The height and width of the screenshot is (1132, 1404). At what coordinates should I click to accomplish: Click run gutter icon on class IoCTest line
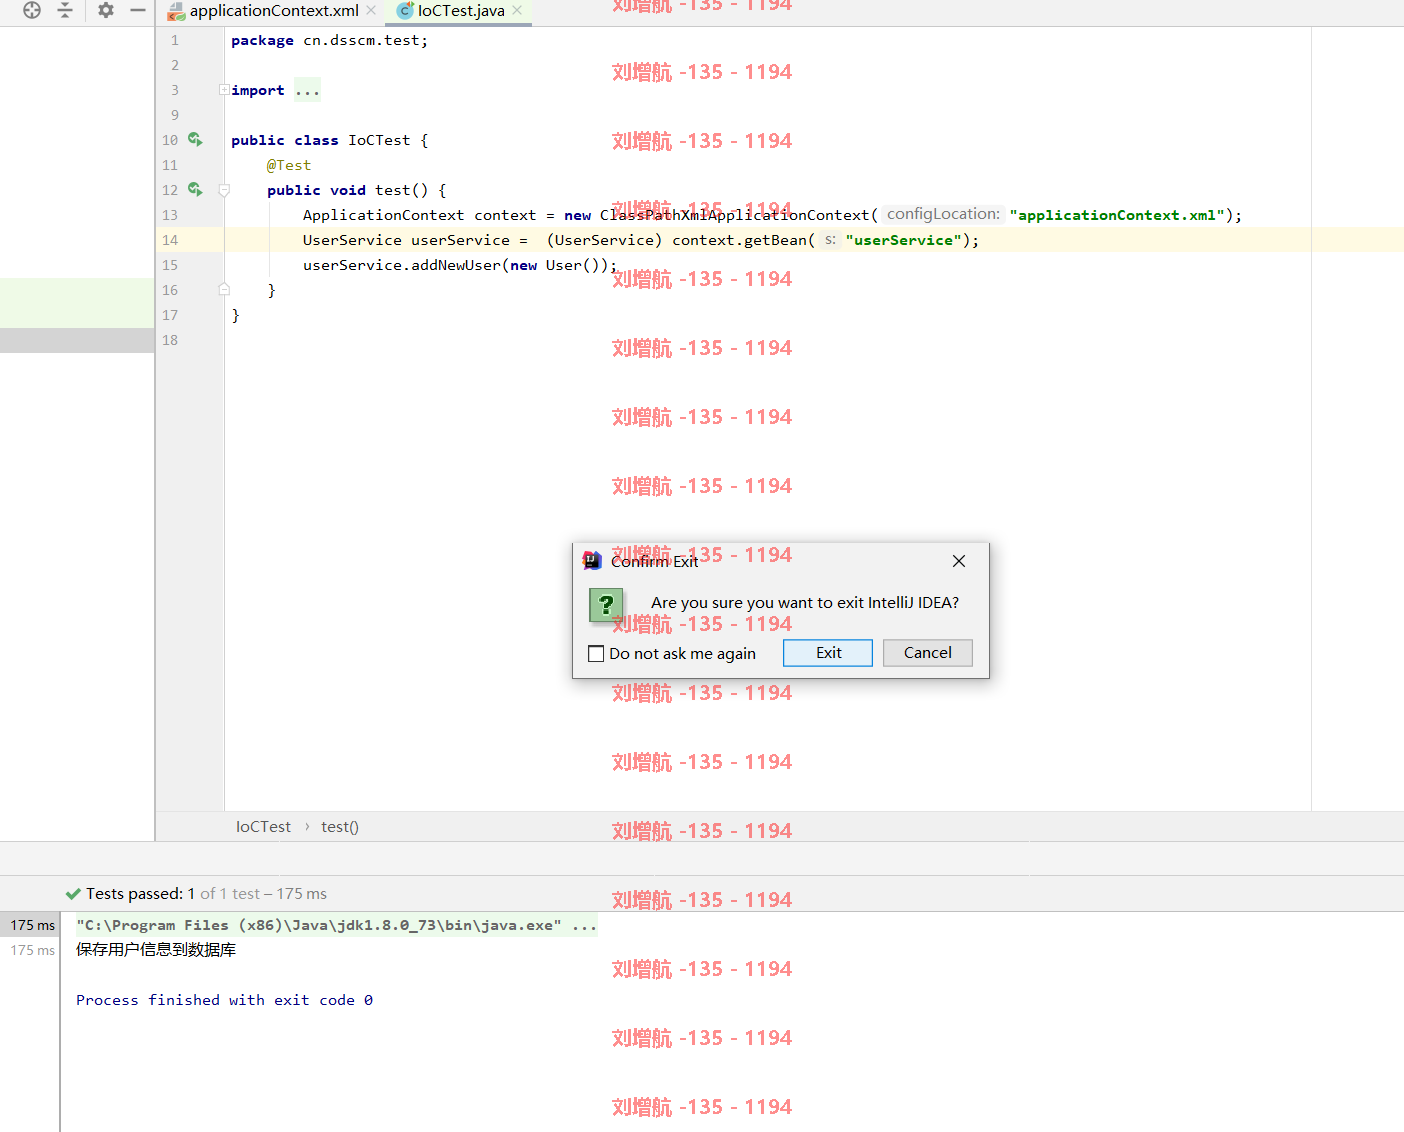(196, 140)
